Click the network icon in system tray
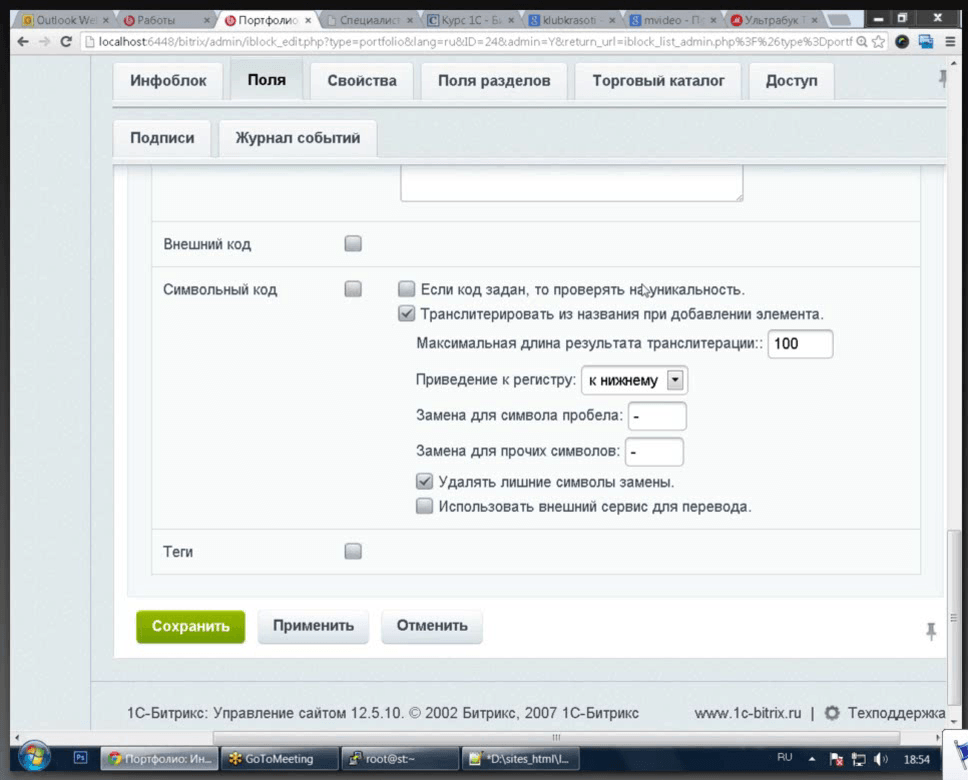Screen dimensions: 968x780 (x=858, y=759)
